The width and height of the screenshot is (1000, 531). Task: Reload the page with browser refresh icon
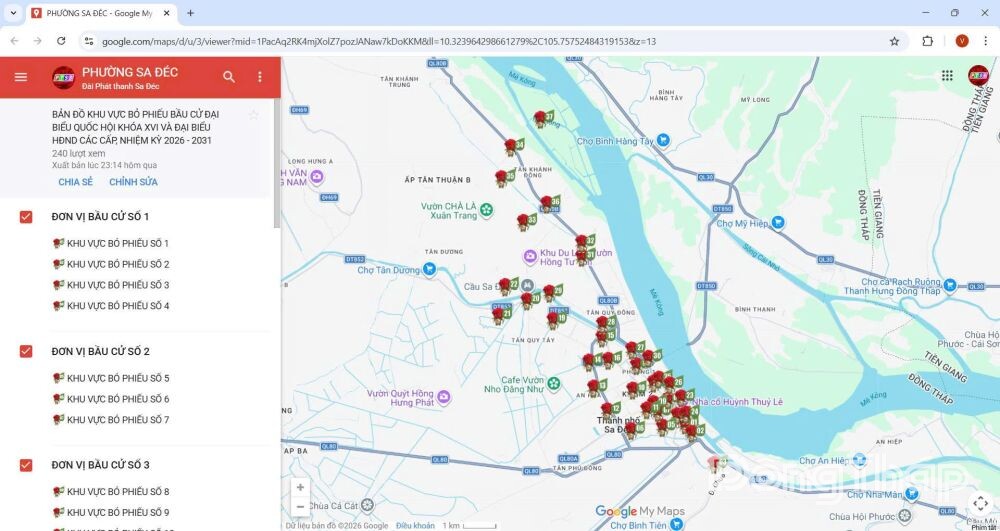61,41
